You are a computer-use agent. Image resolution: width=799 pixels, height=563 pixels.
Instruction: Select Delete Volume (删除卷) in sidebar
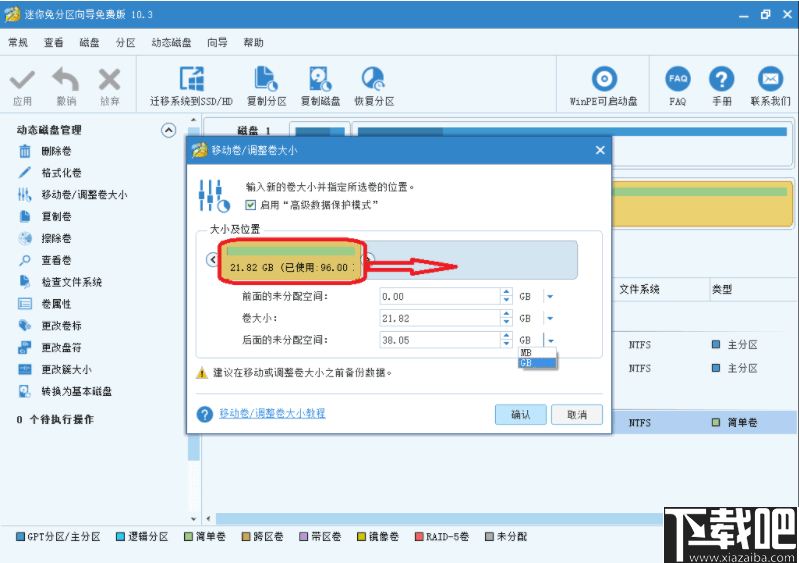click(45, 151)
